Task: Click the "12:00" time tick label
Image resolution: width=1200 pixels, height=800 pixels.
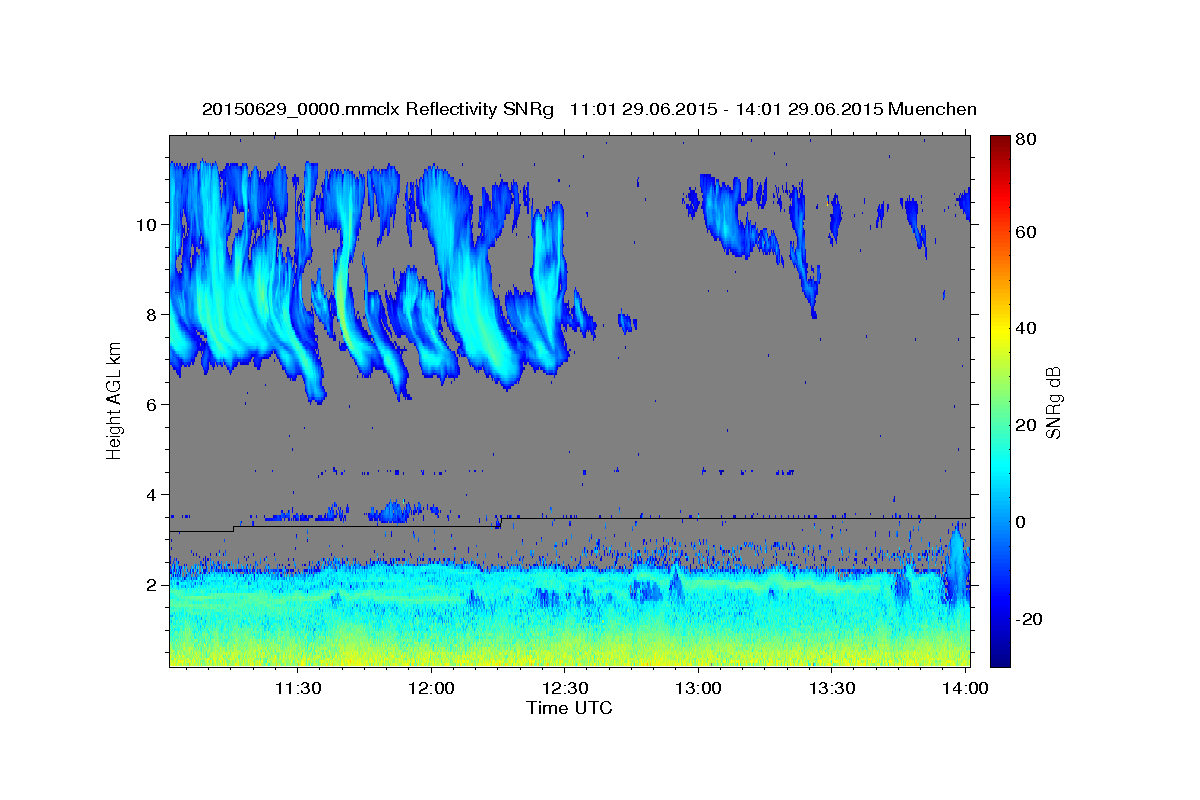Action: (x=431, y=689)
